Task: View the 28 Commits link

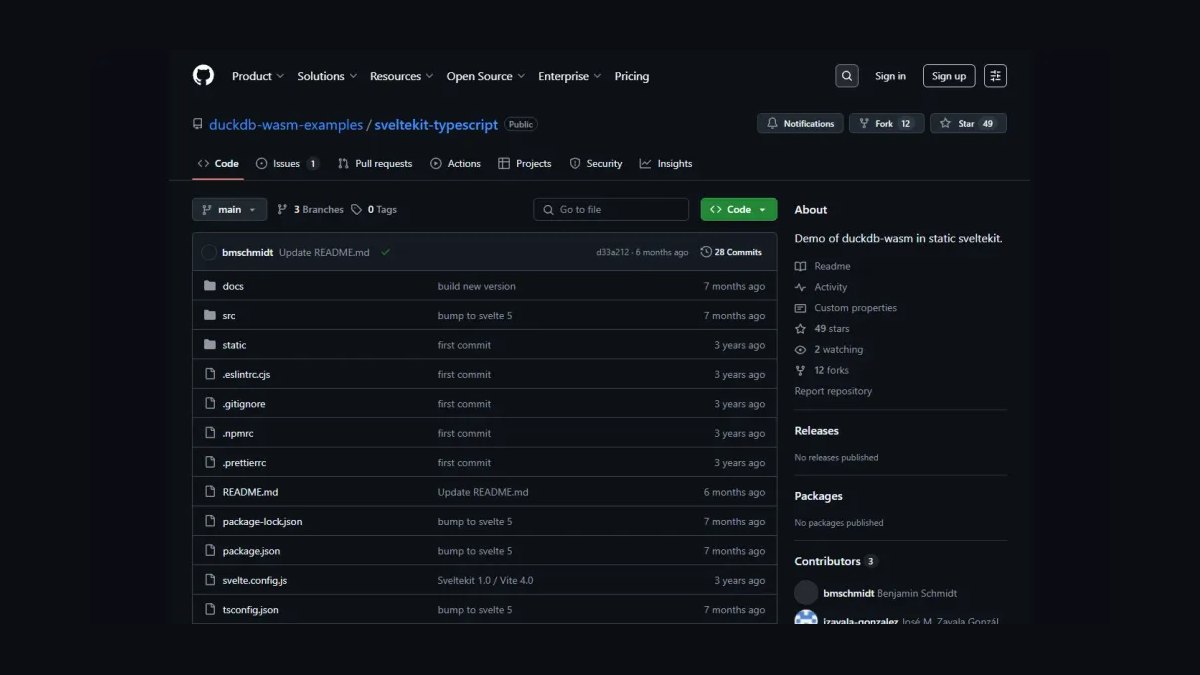Action: [731, 252]
